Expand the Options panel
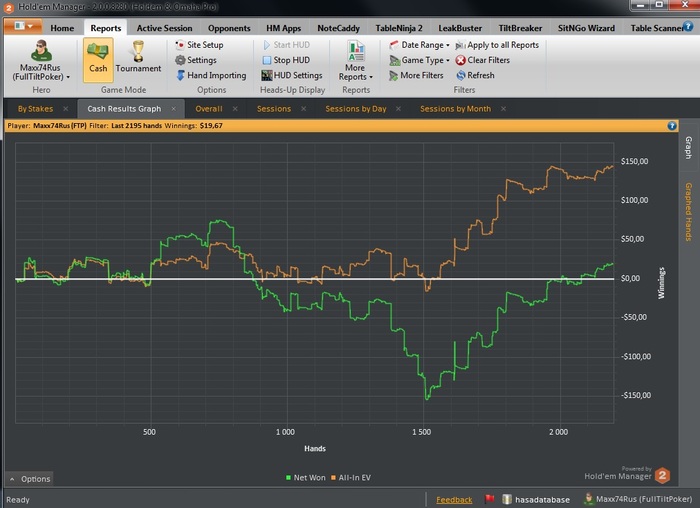 (x=30, y=479)
